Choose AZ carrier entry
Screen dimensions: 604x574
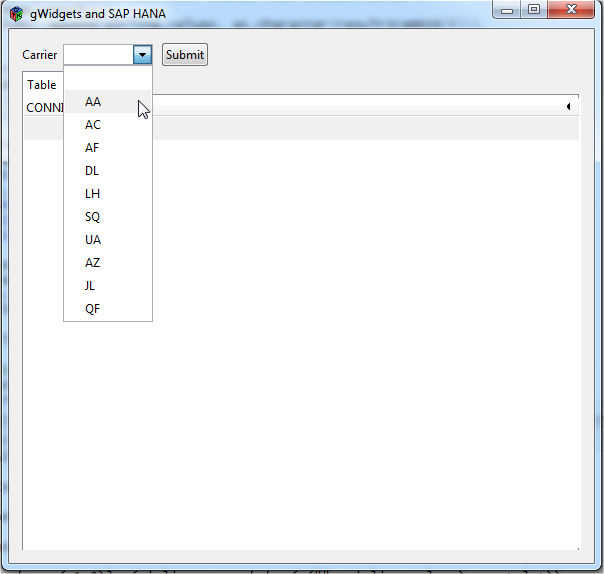coord(108,263)
